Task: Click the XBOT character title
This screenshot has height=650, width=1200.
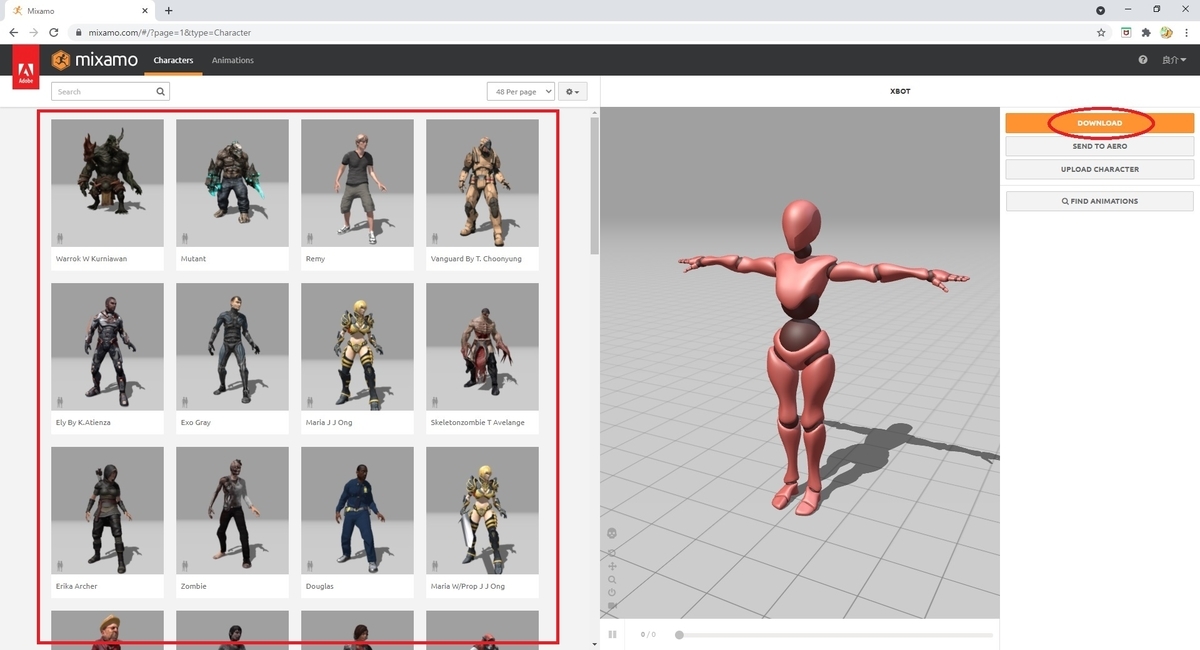Action: (x=901, y=91)
